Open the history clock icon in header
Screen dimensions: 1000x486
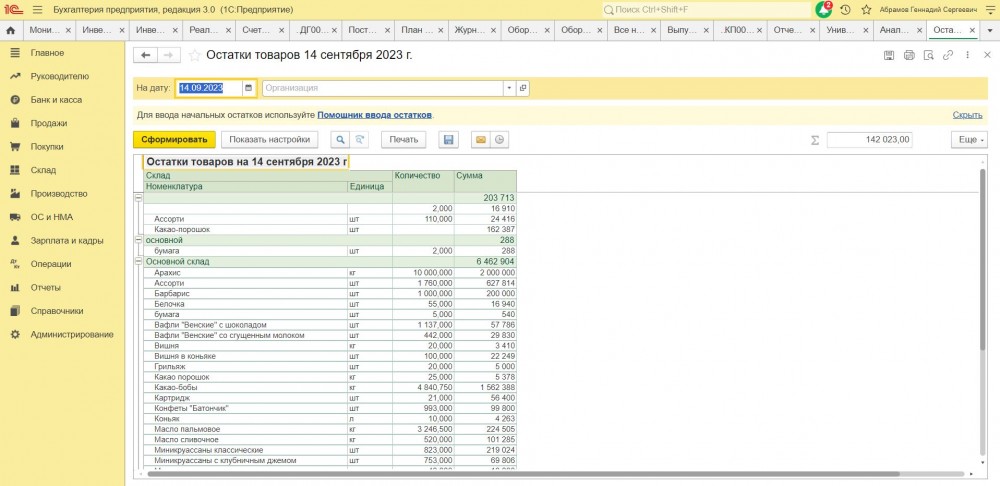(x=845, y=9)
